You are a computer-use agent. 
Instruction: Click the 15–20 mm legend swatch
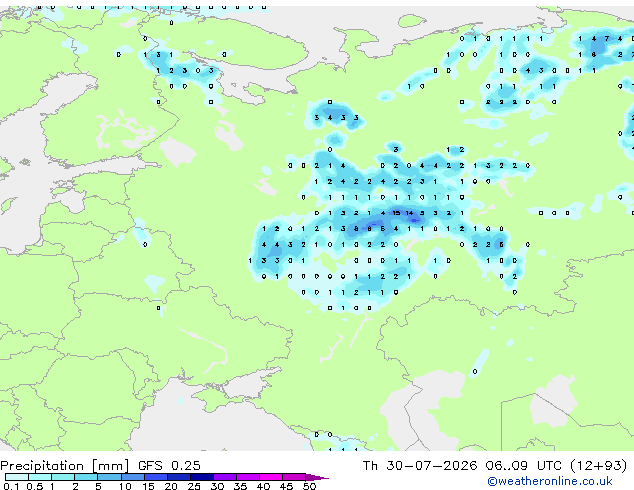coord(156,477)
